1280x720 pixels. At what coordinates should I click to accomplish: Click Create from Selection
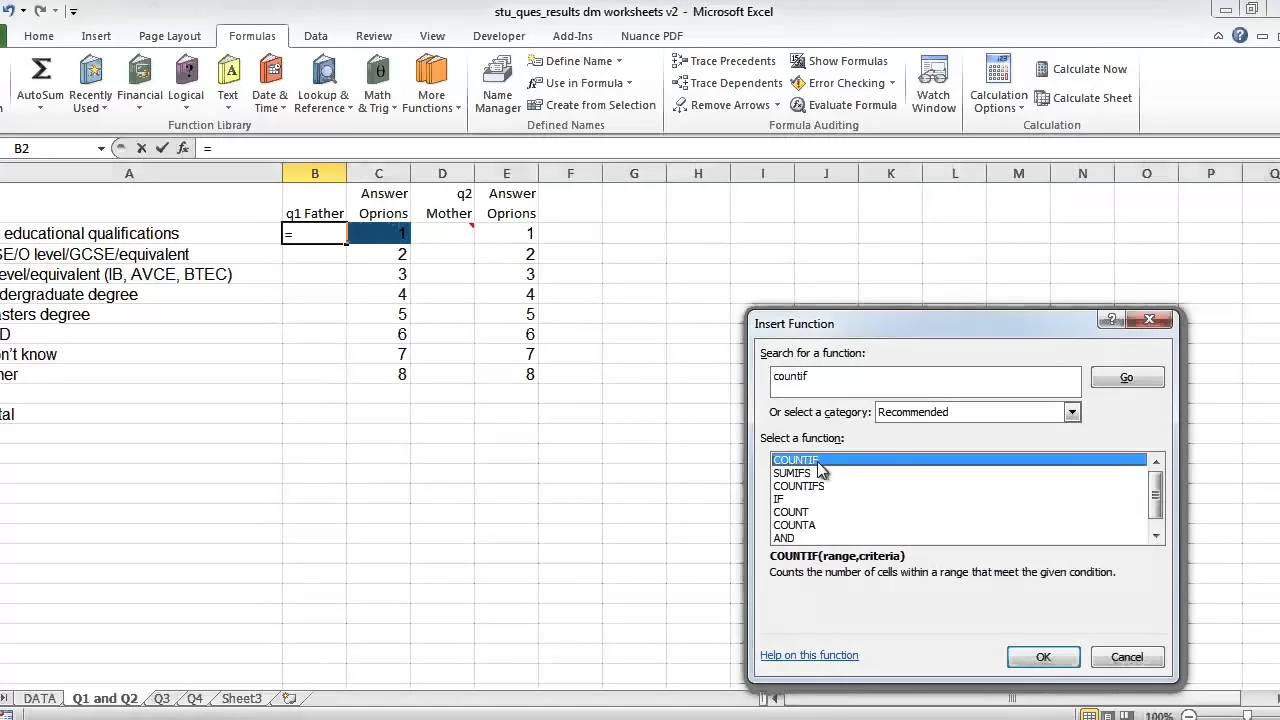592,105
